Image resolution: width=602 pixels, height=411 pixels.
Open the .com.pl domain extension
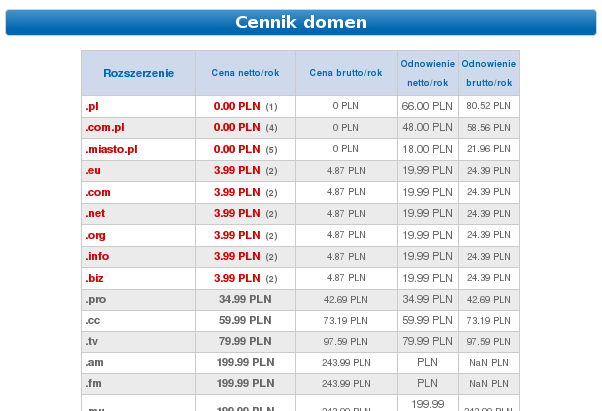click(105, 127)
